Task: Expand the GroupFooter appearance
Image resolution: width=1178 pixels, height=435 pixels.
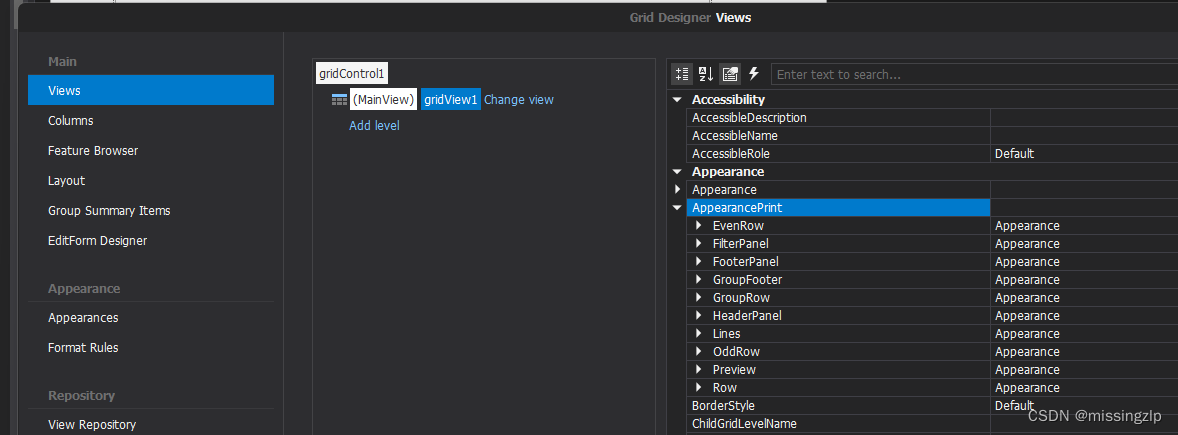Action: 699,279
